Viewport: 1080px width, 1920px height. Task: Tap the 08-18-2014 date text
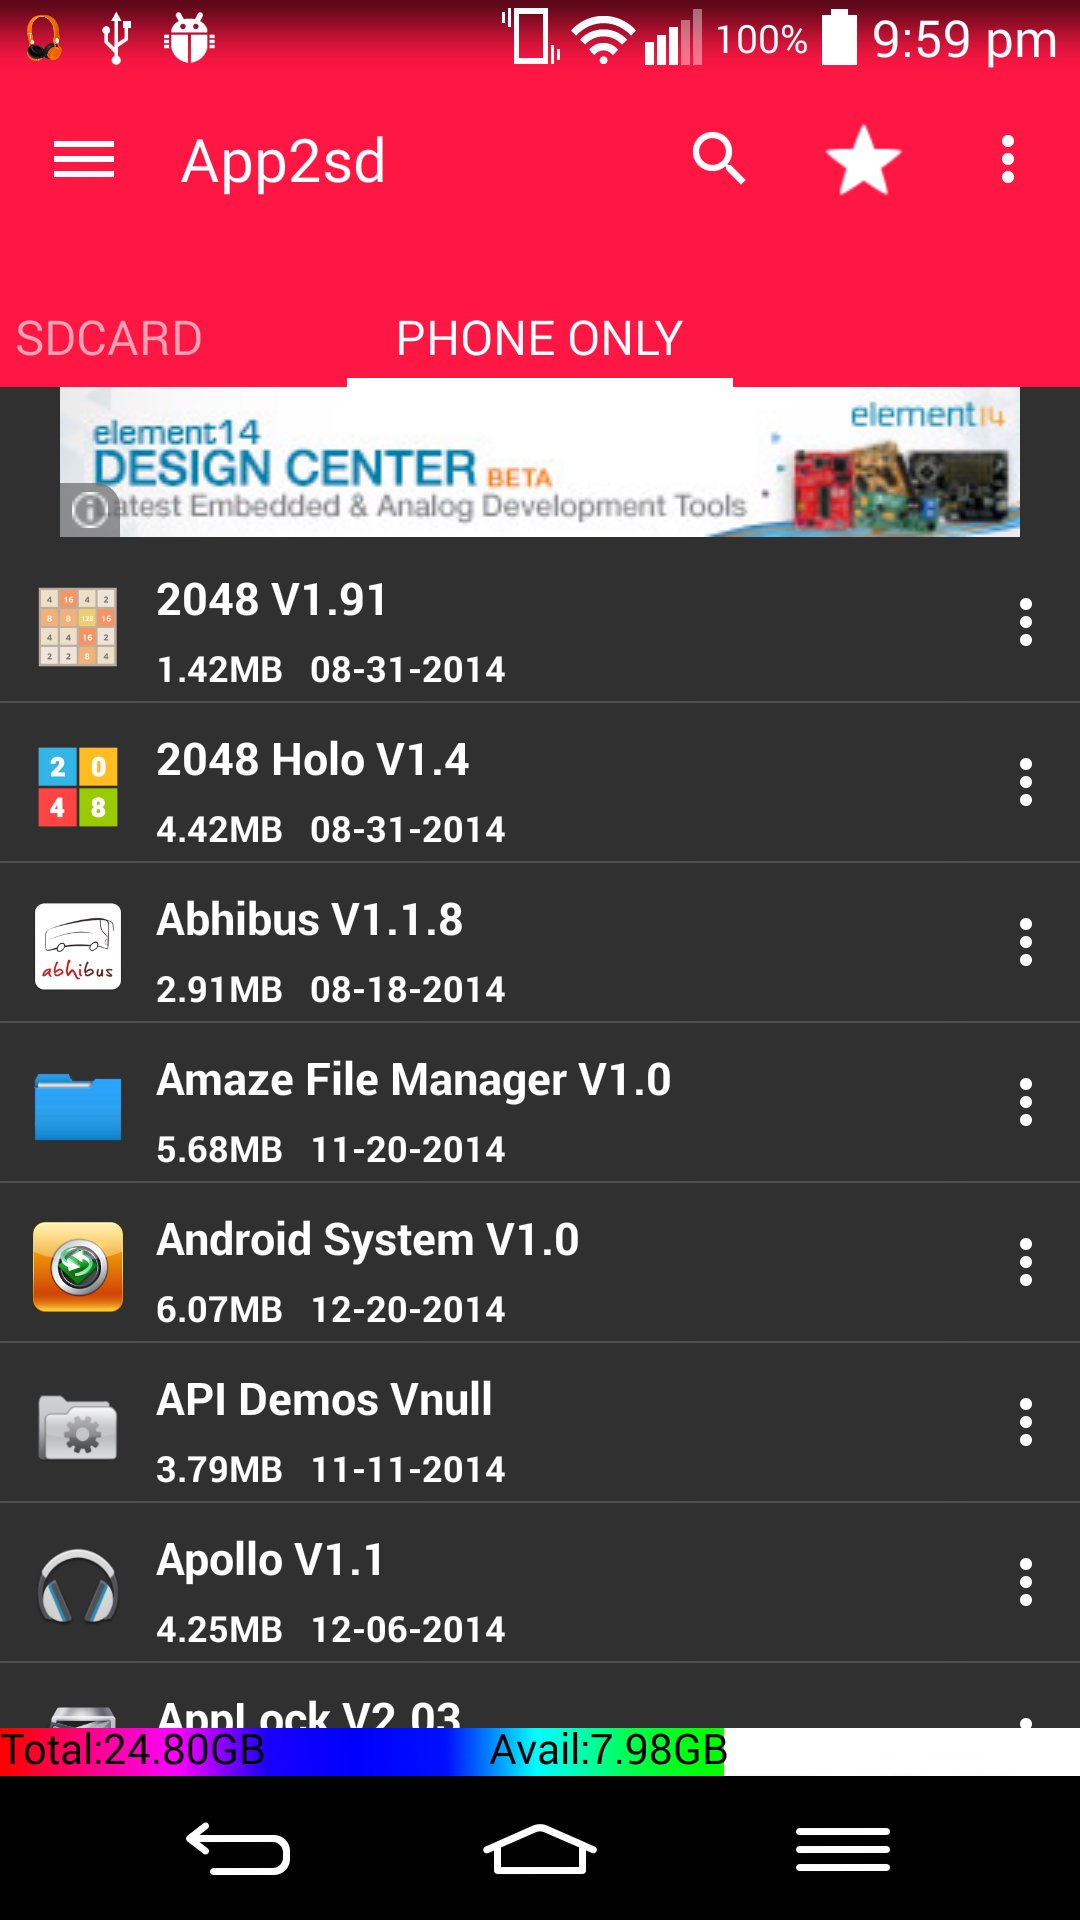[x=408, y=990]
